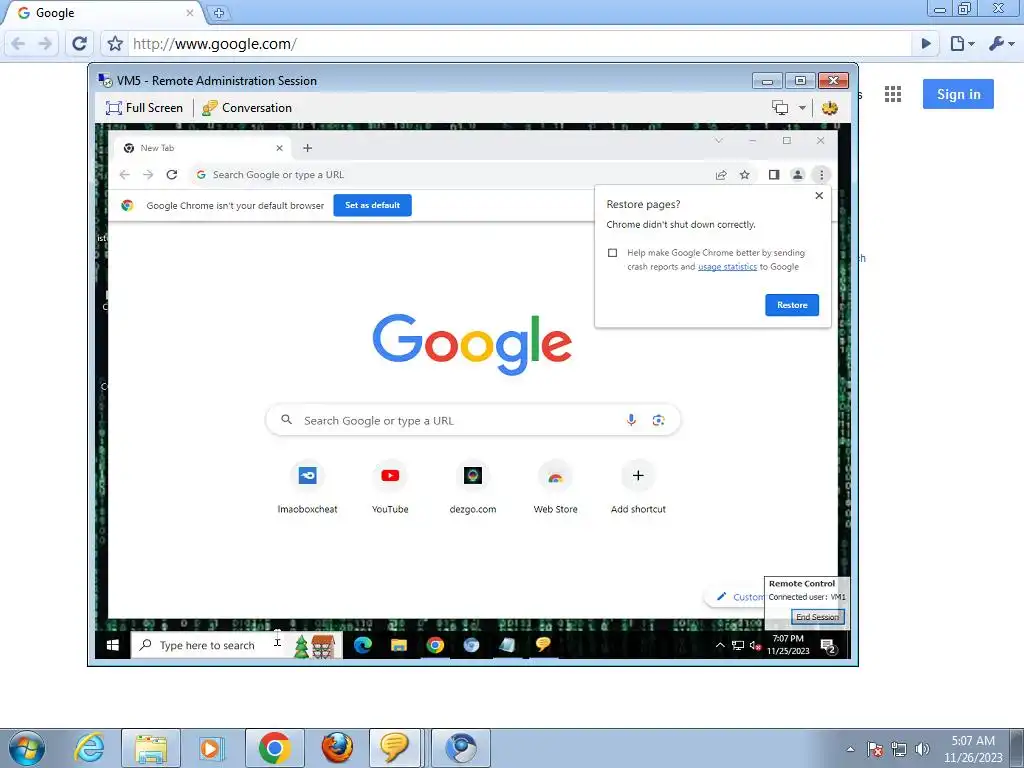Click the Google search box on New Tab page

(473, 420)
